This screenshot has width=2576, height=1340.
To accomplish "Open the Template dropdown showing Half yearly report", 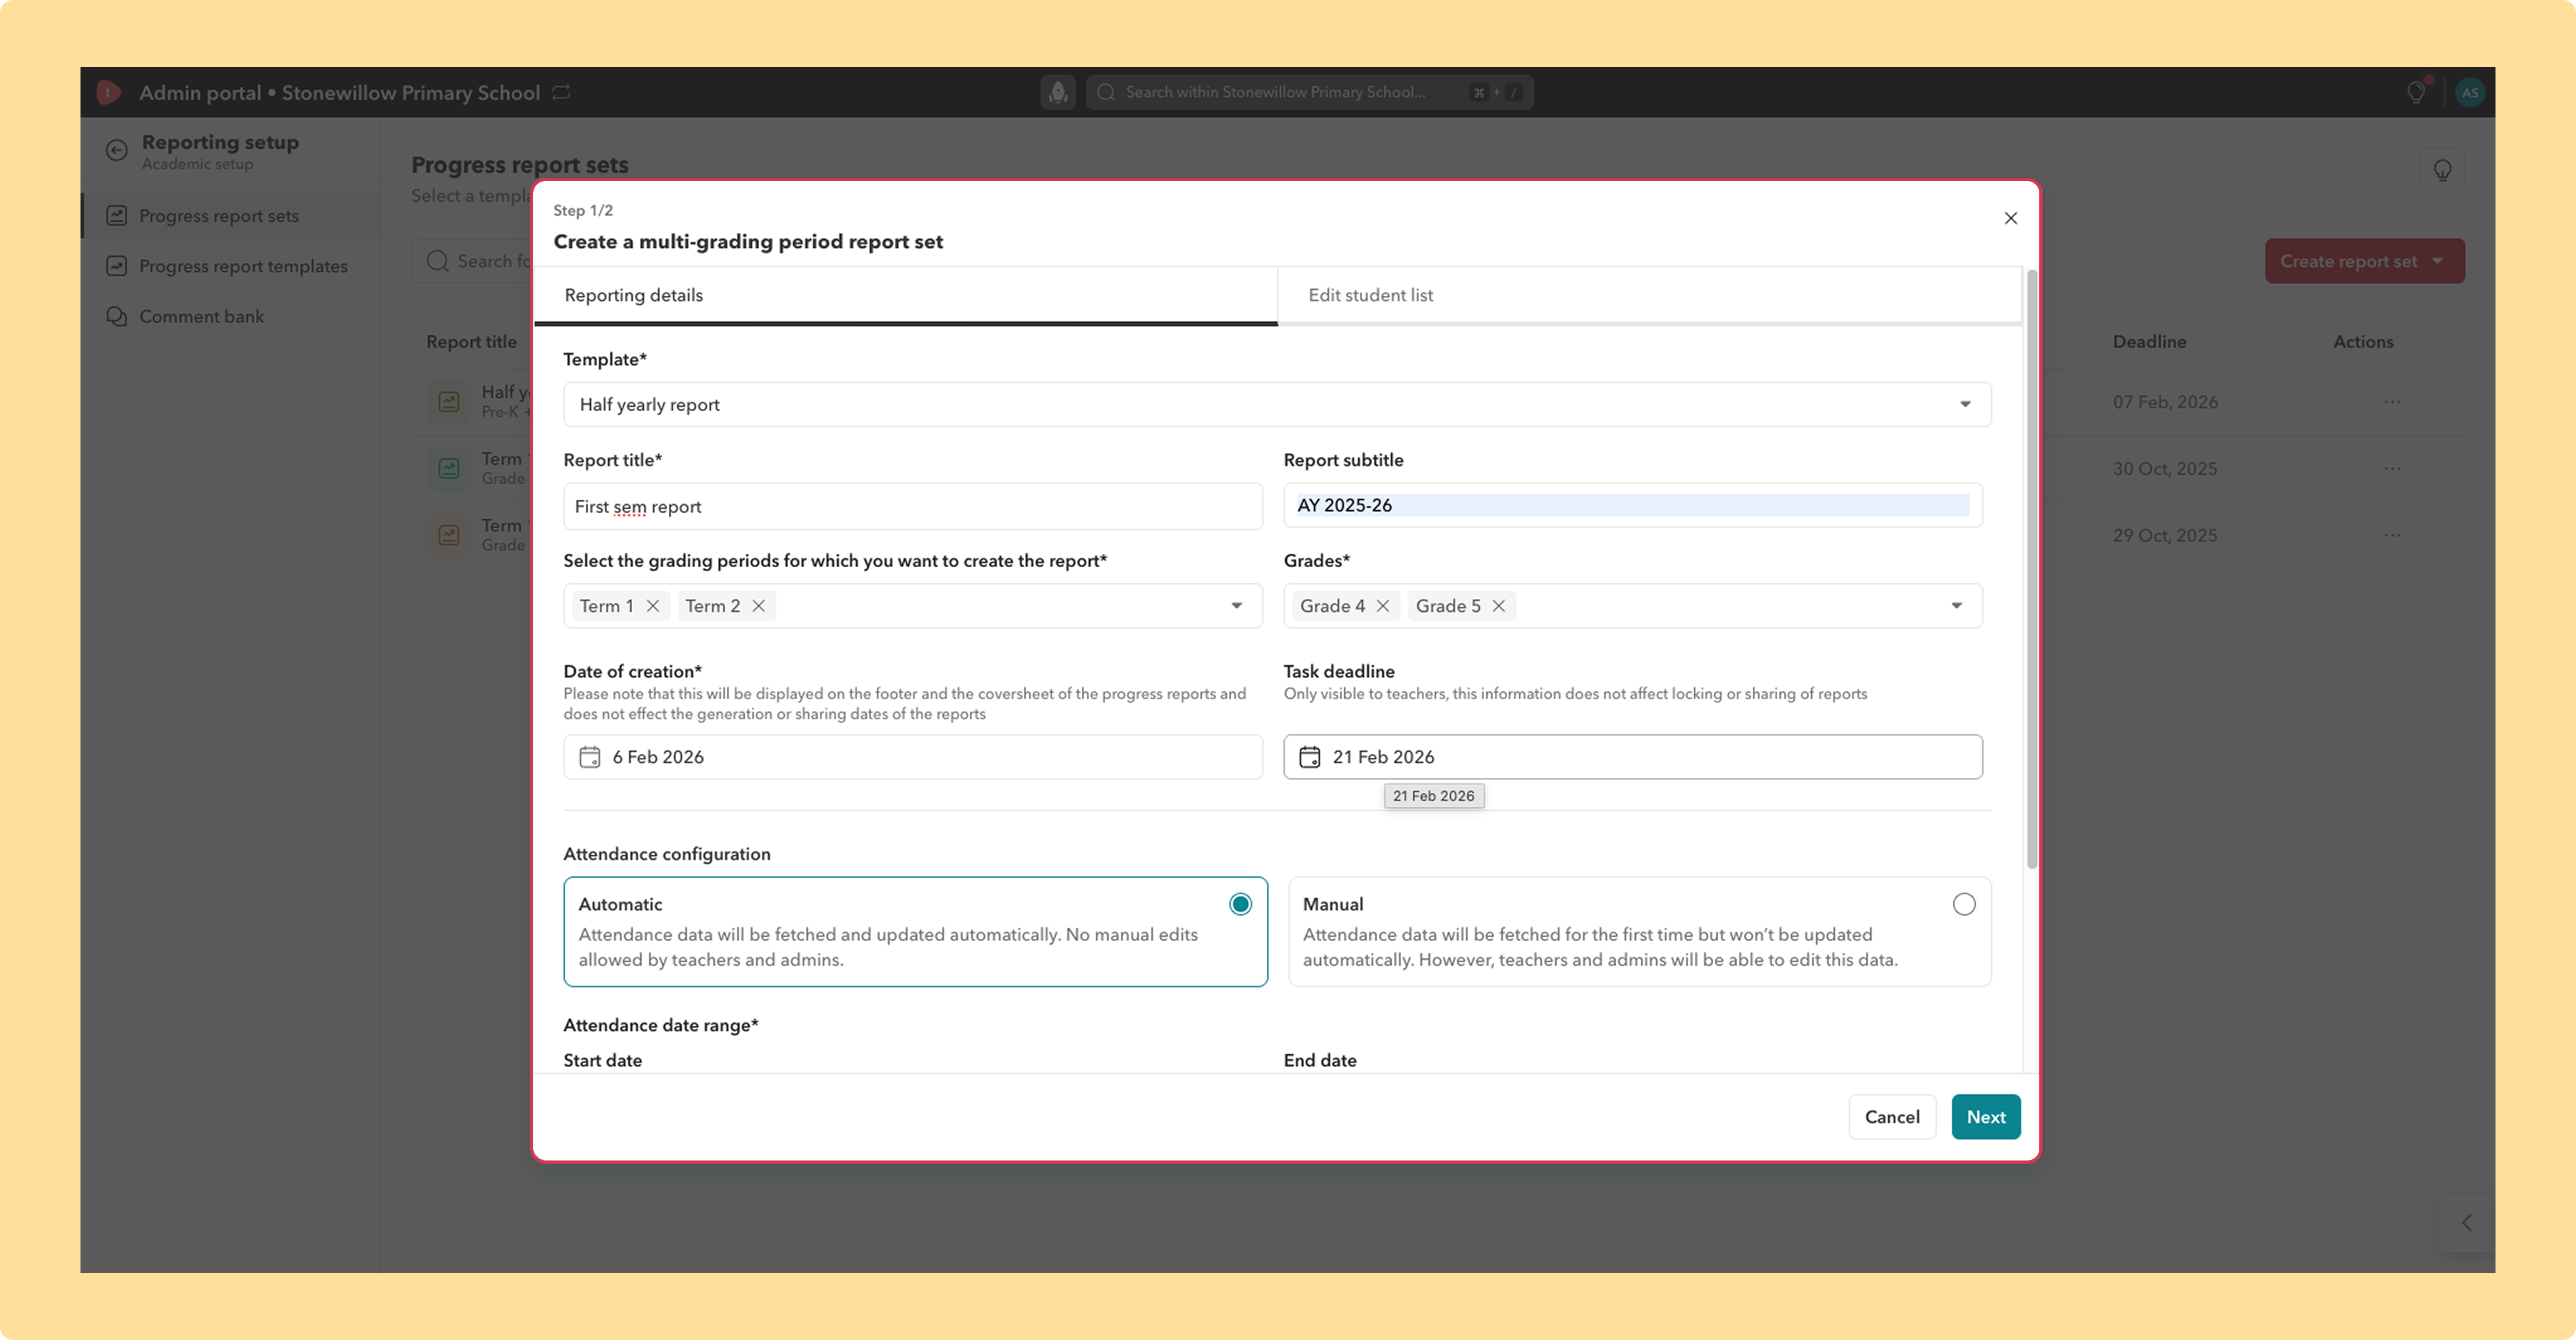I will coord(1277,404).
